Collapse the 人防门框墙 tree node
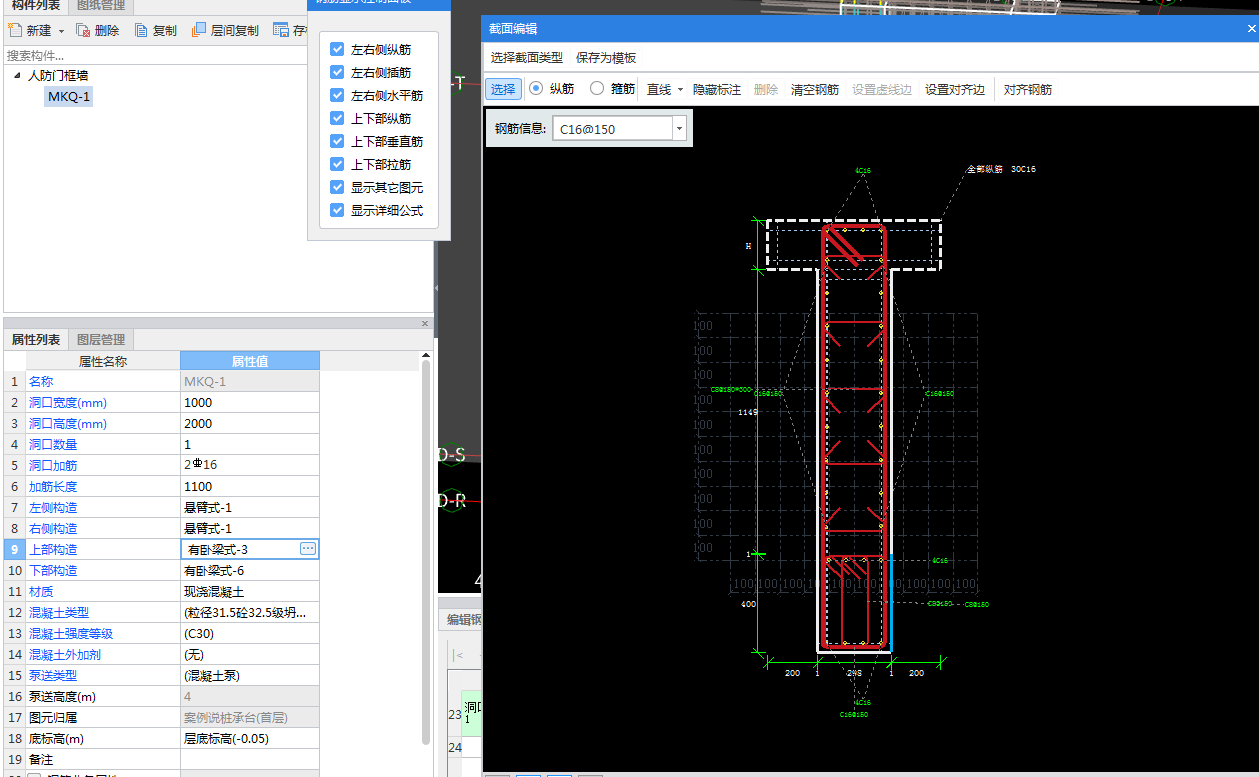The image size is (1259, 777). click(x=18, y=76)
